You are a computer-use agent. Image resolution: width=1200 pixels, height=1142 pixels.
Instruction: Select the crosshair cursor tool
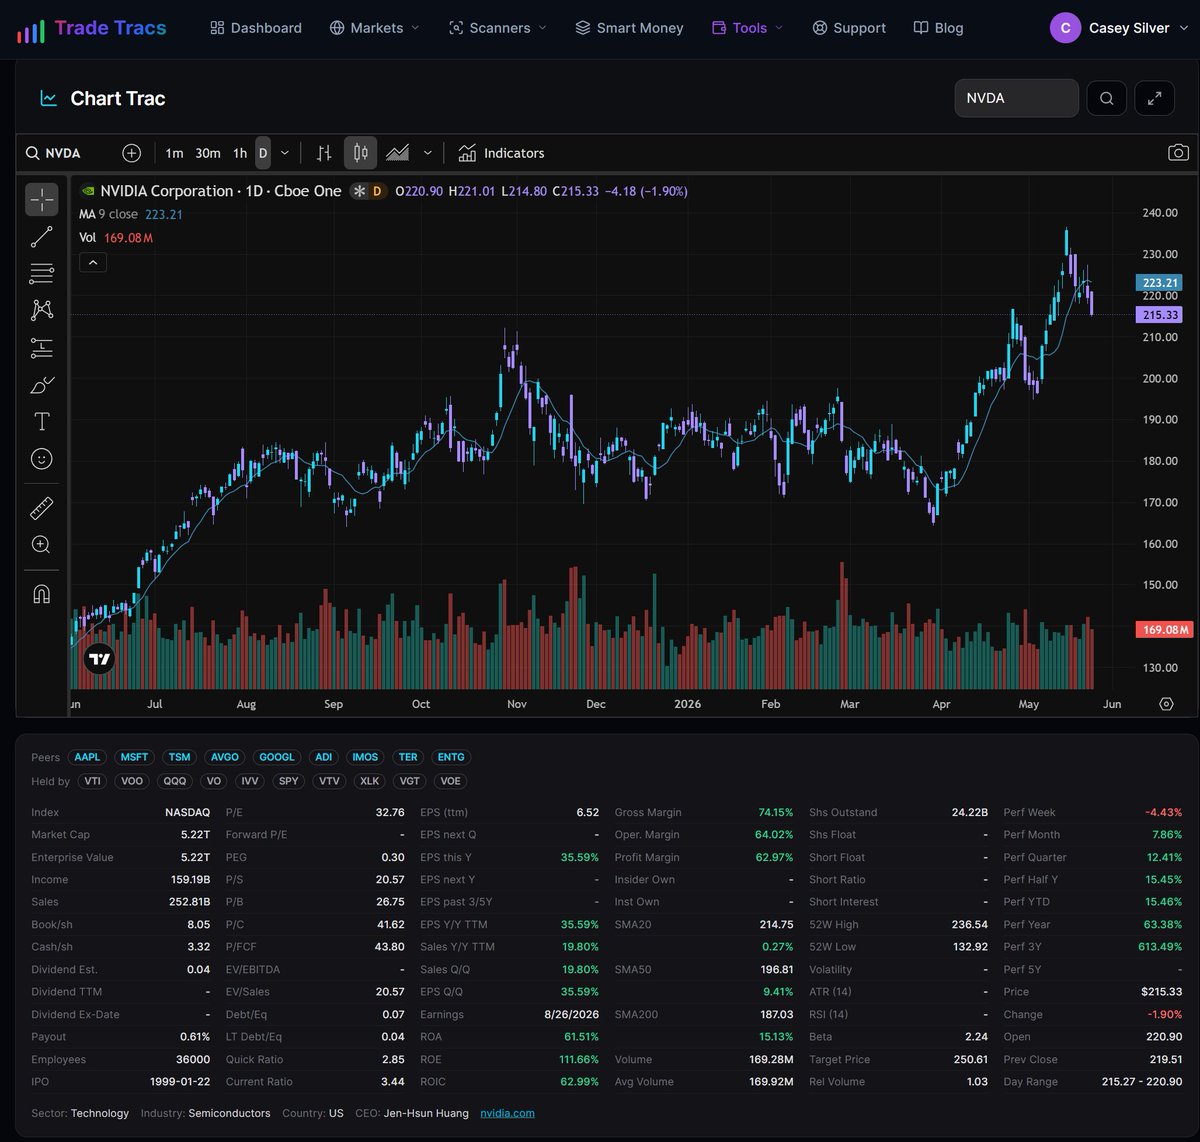point(42,200)
